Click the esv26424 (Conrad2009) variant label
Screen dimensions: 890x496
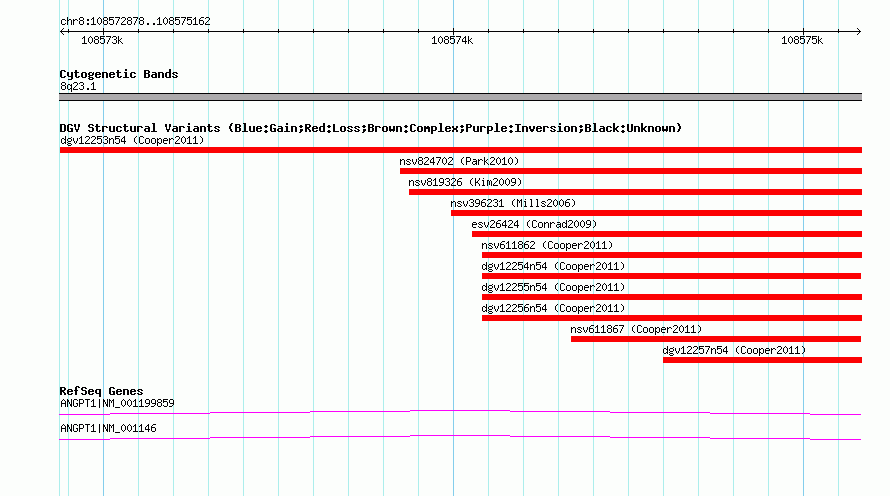(534, 224)
